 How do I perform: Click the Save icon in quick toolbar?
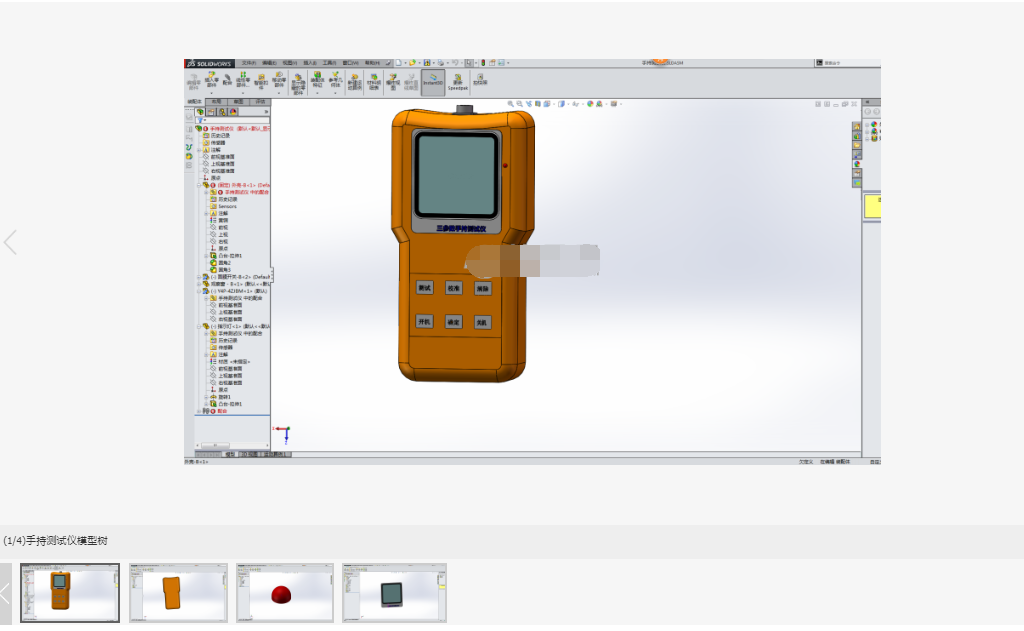(x=426, y=63)
